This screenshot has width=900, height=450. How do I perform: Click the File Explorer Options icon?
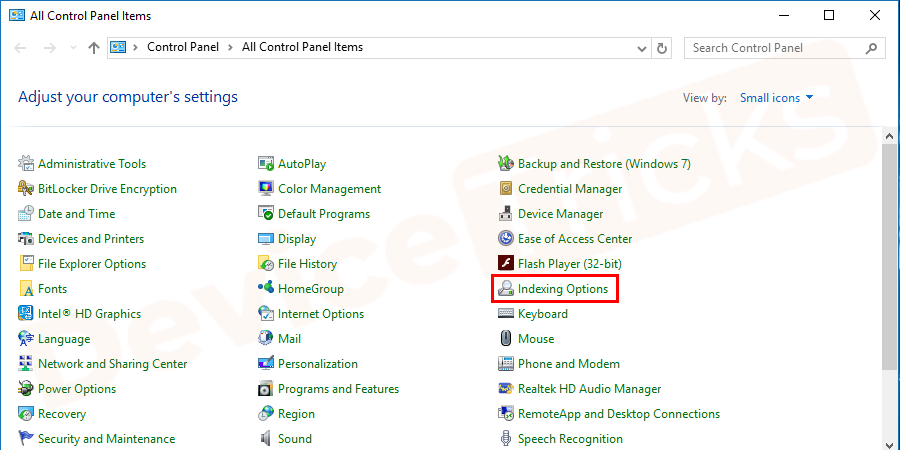[26, 264]
